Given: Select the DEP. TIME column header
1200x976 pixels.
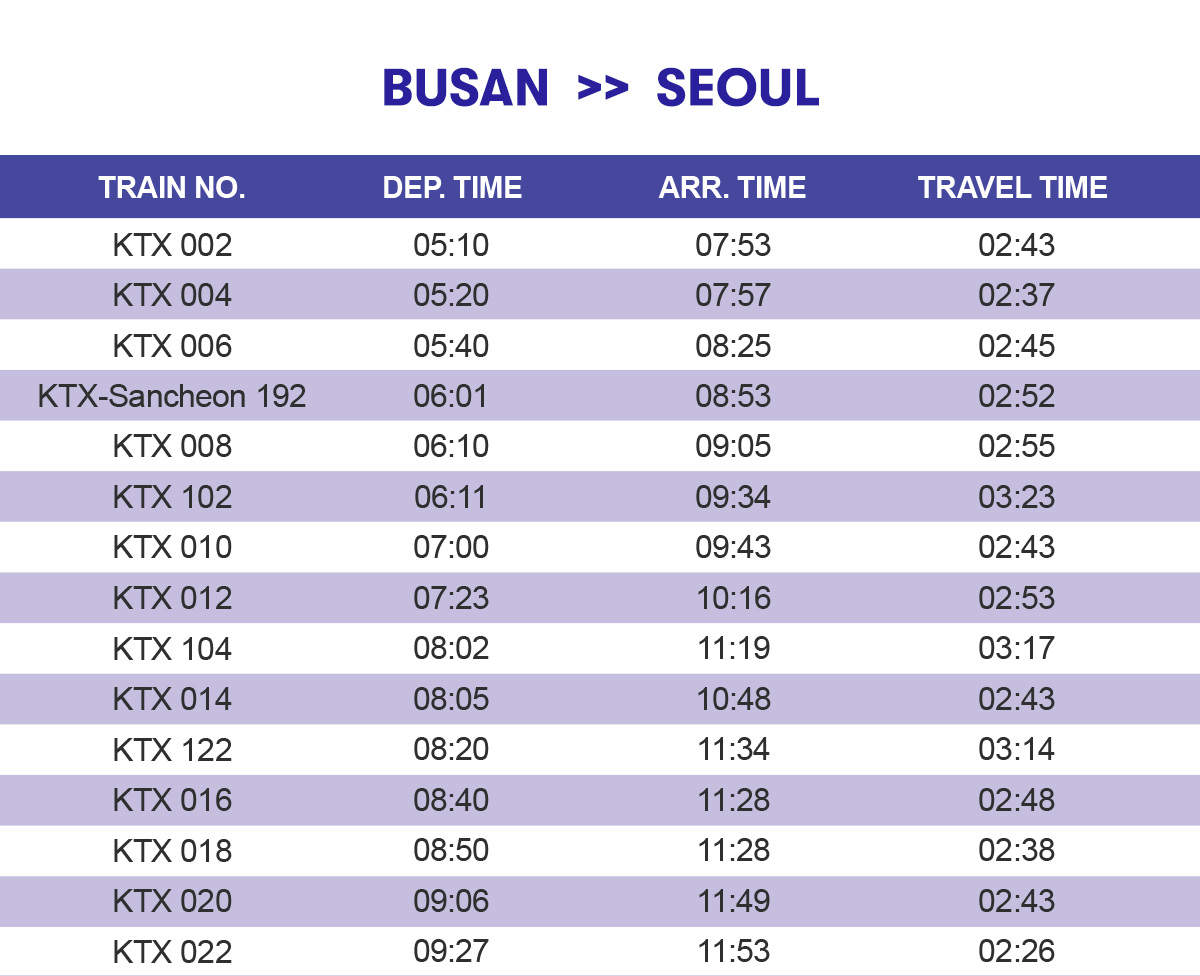Looking at the screenshot, I should [x=452, y=187].
